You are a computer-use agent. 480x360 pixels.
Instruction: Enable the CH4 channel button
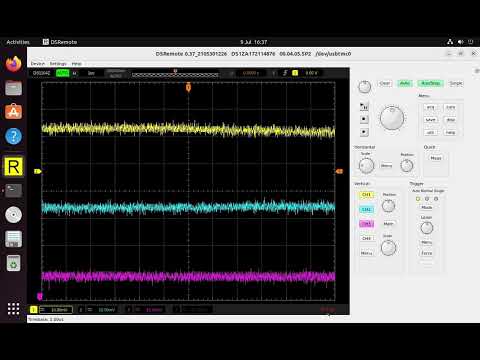(x=367, y=238)
